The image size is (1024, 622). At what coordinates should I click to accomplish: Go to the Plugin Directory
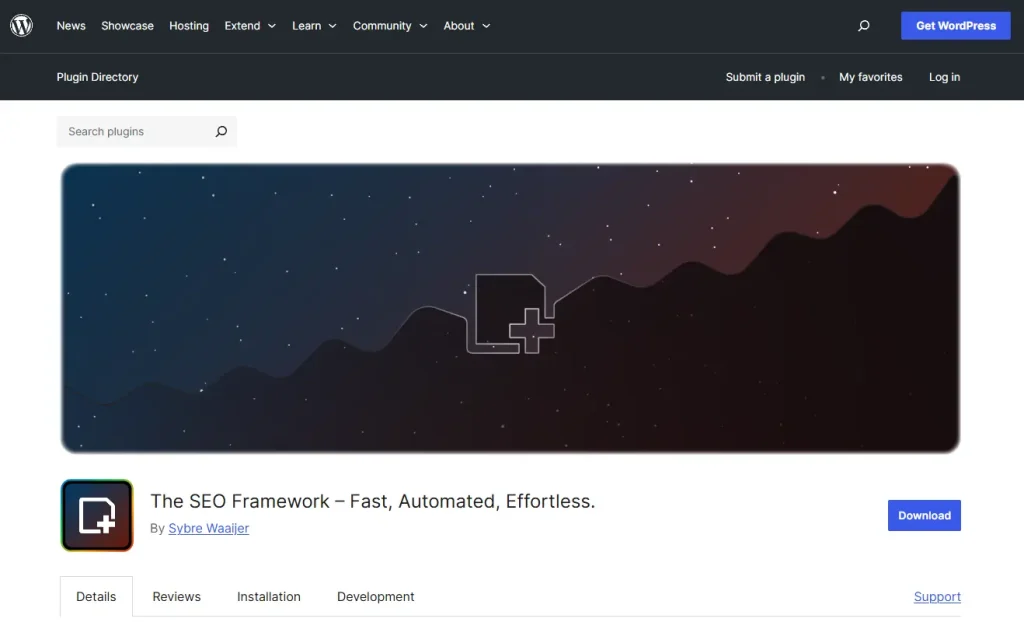(x=97, y=77)
